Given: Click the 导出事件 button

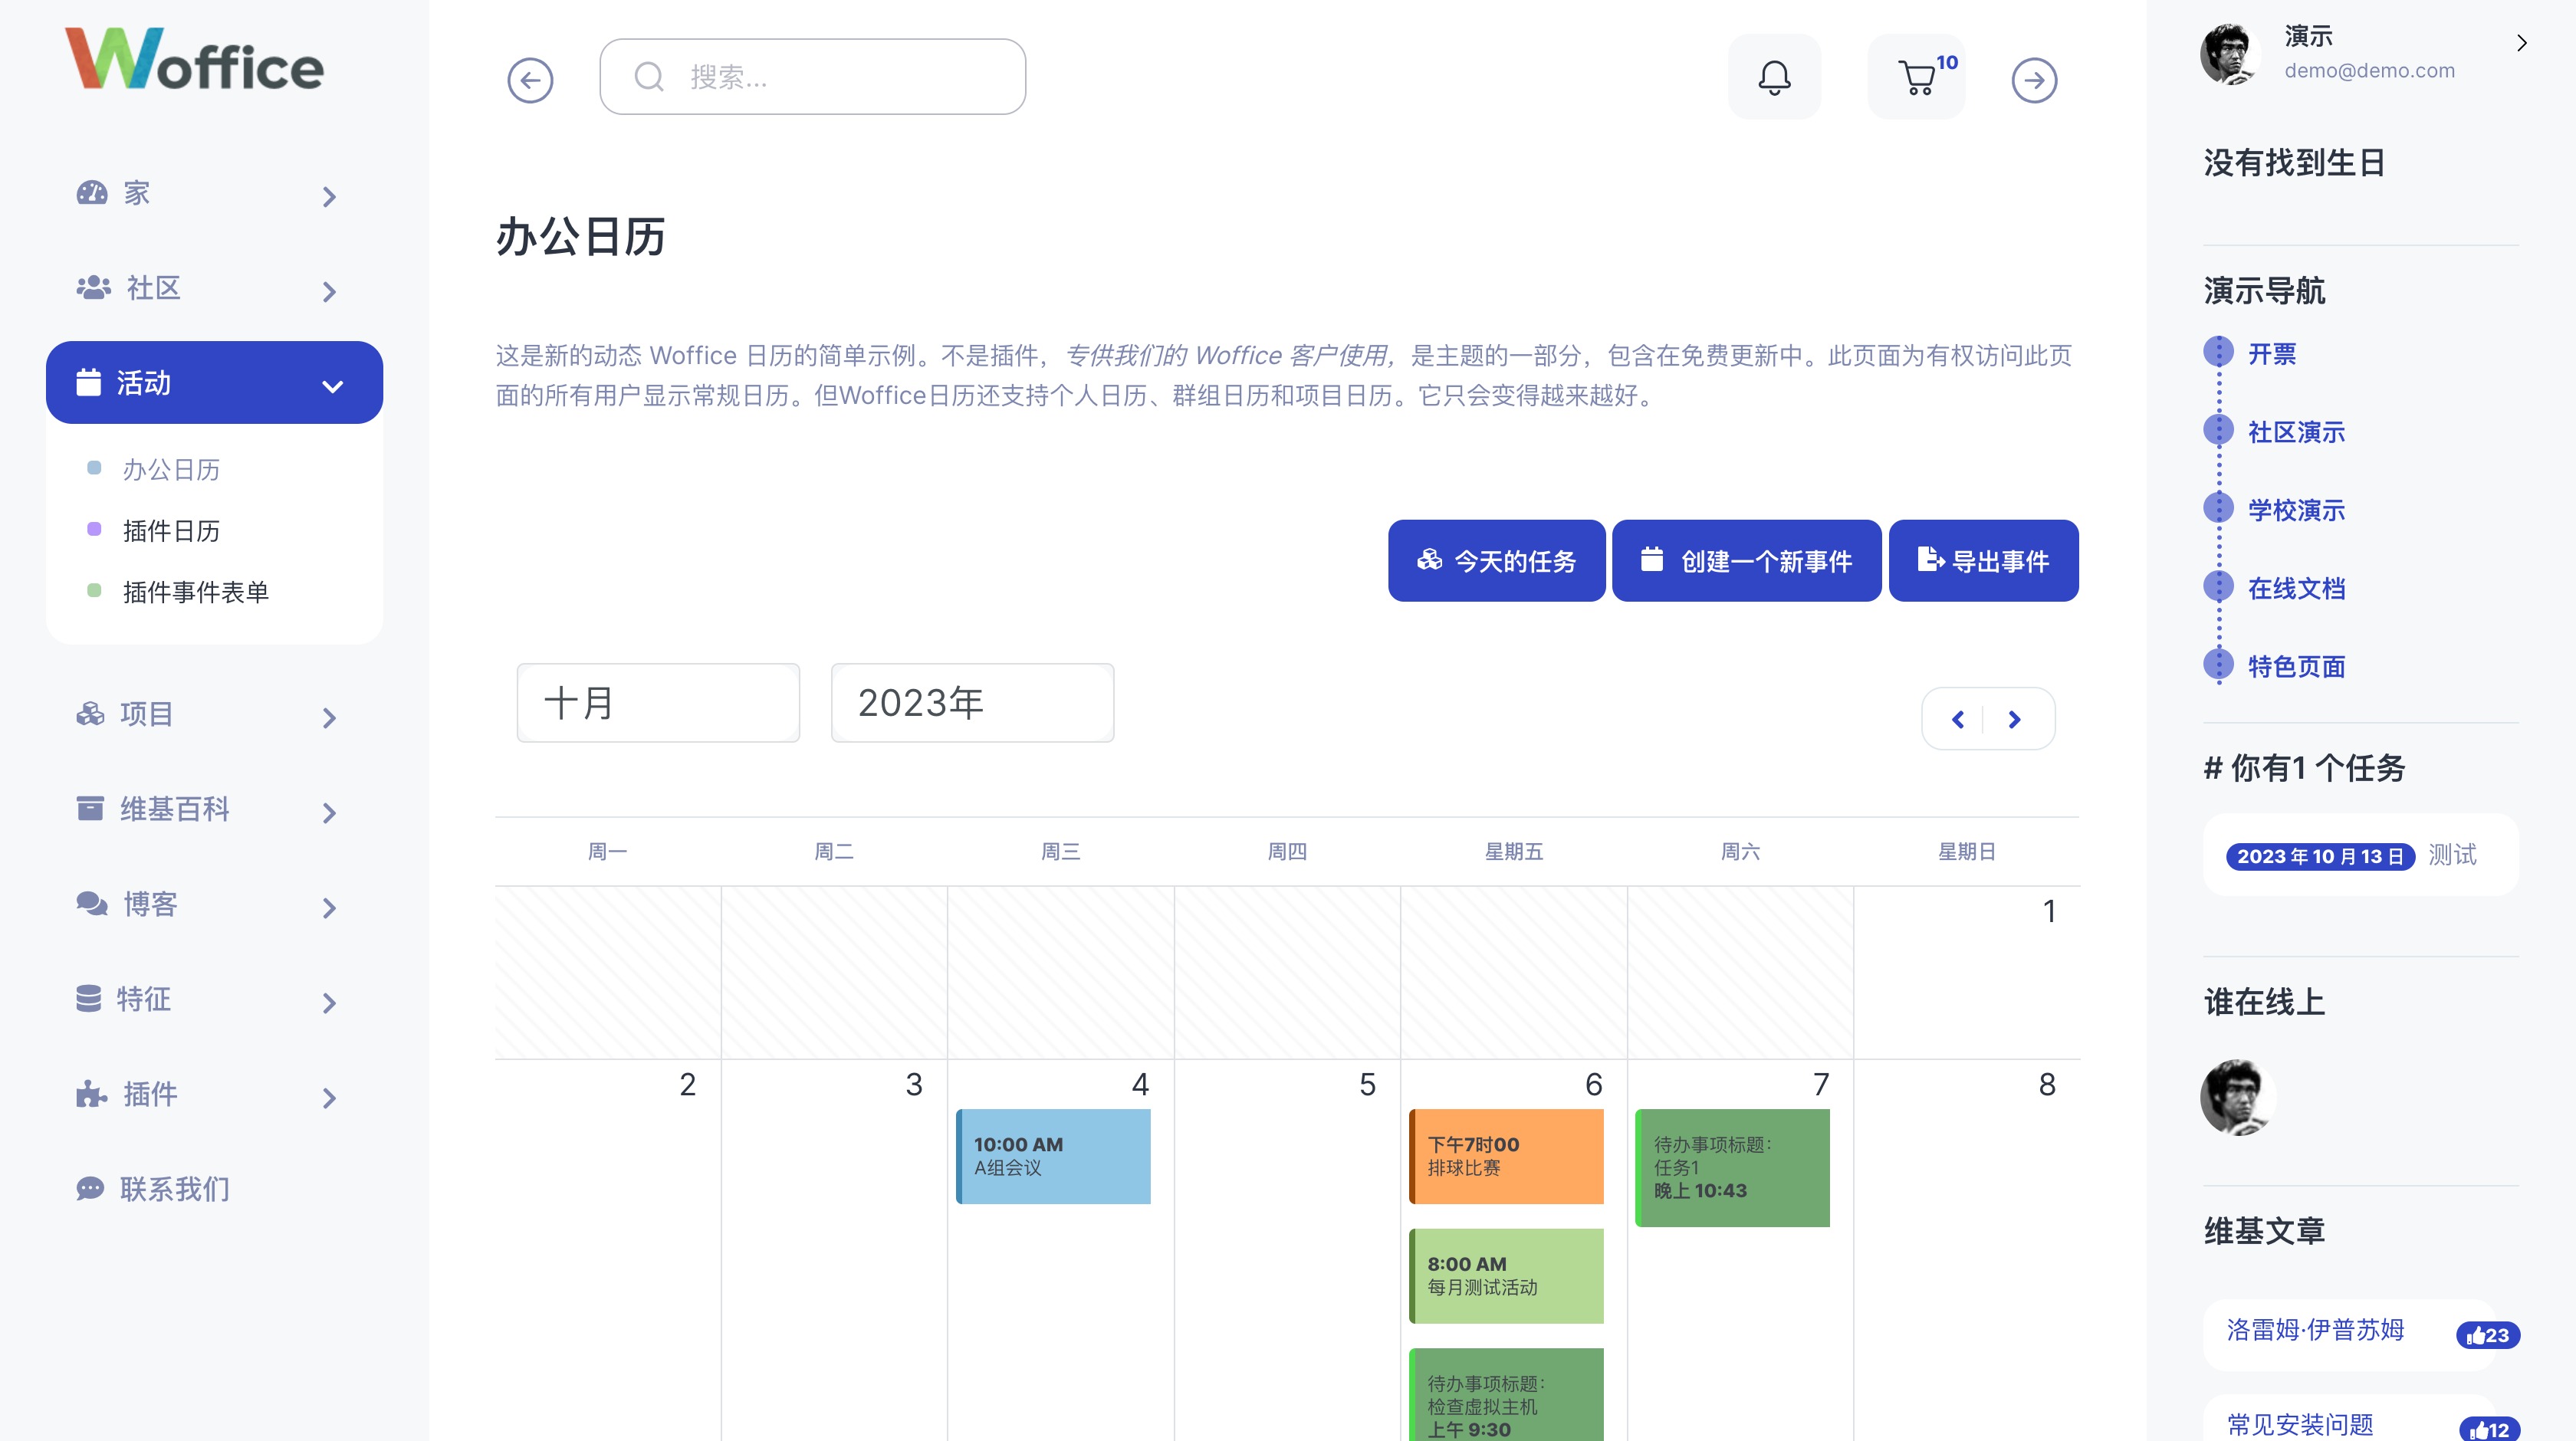Looking at the screenshot, I should 1983,561.
